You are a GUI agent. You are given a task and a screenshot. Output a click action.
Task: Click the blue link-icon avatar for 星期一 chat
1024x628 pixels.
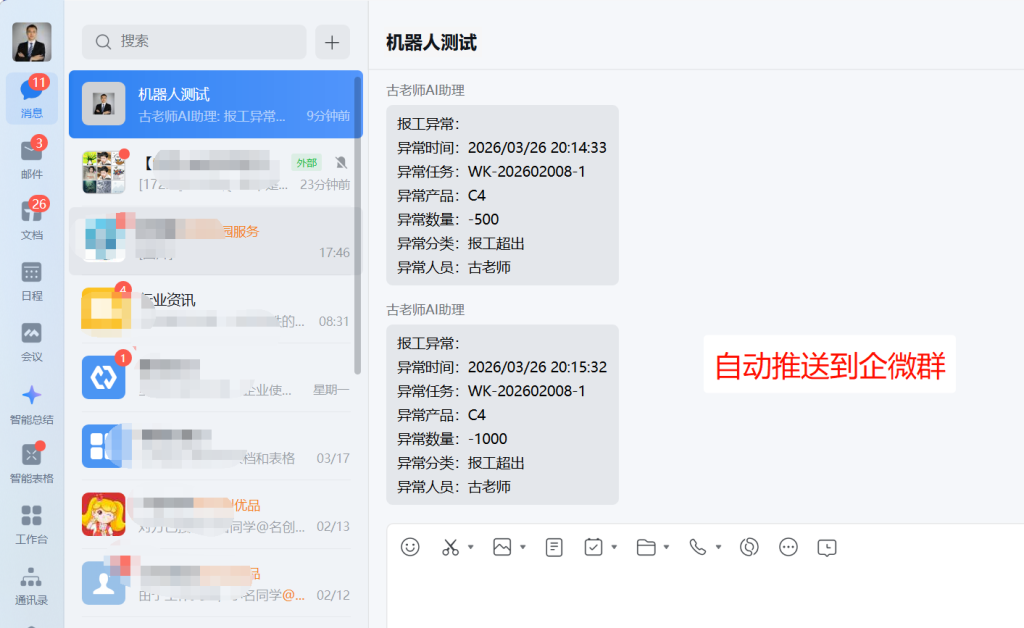point(103,377)
